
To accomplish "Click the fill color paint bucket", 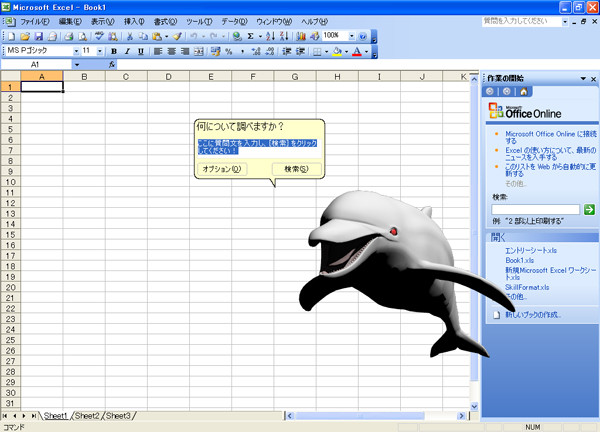I will point(337,51).
